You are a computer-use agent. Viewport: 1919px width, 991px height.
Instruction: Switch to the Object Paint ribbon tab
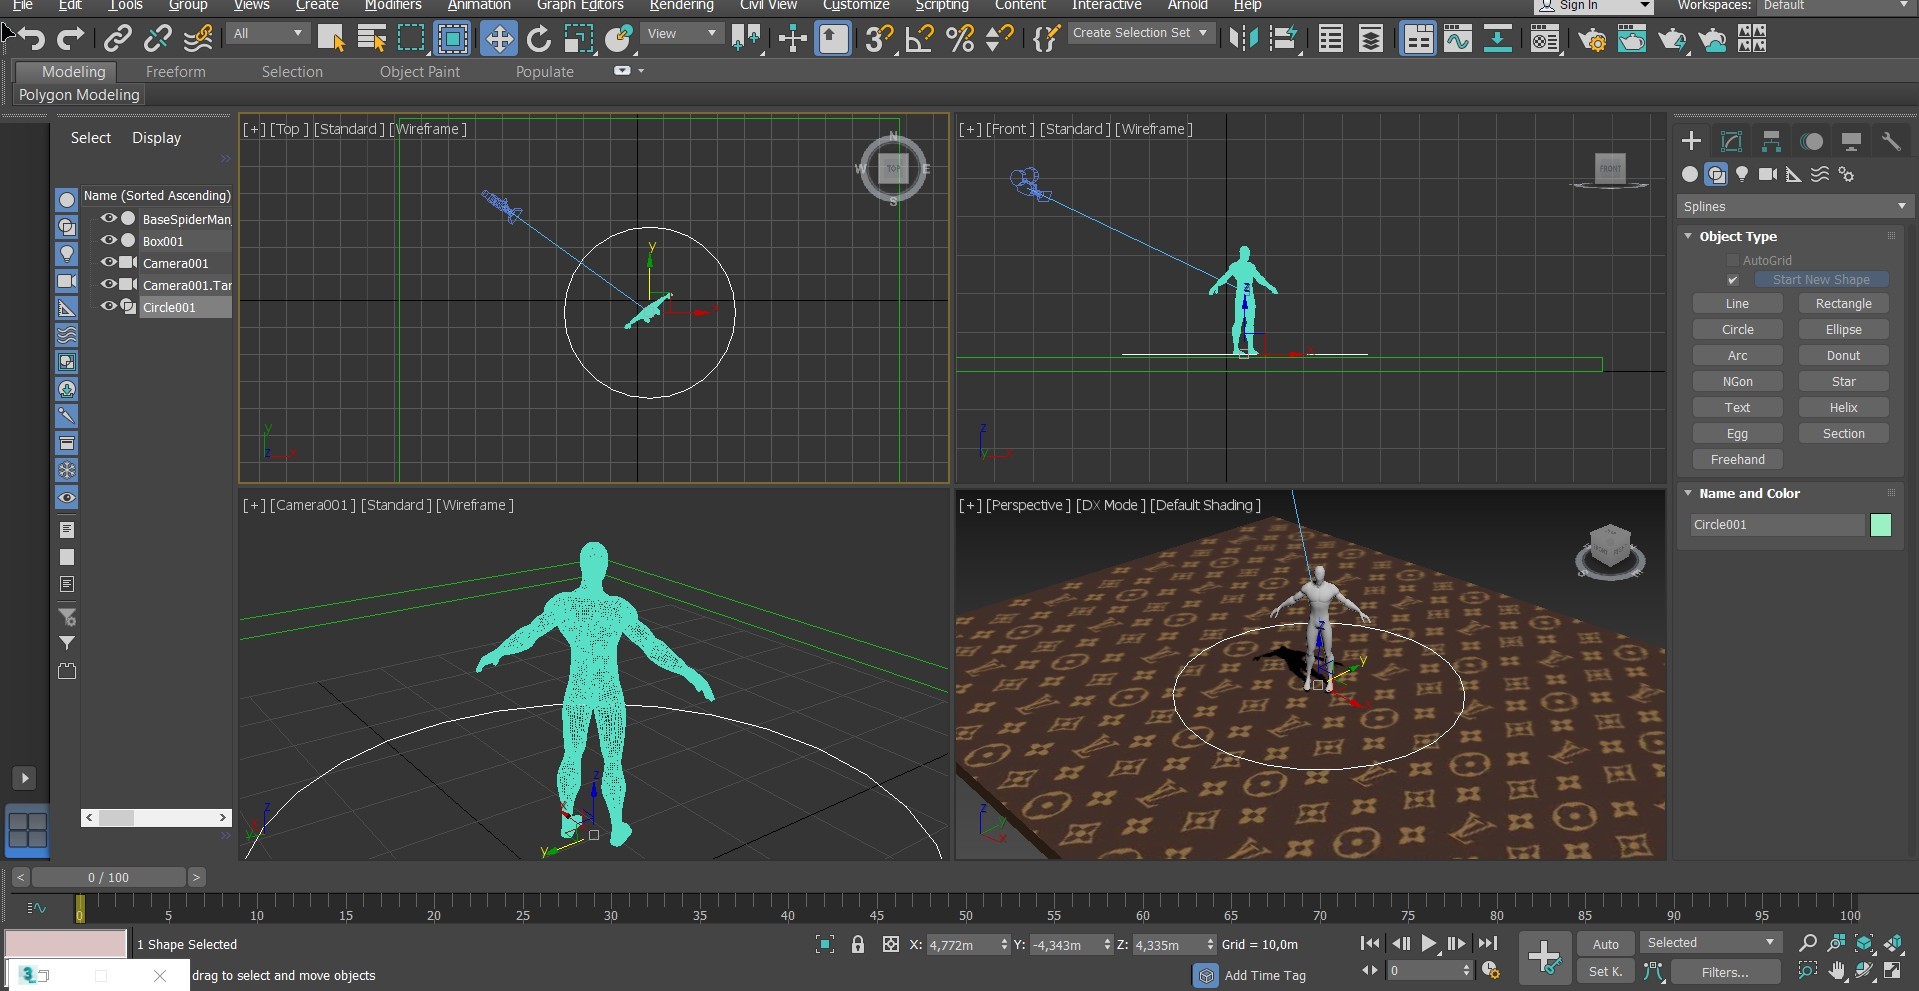pyautogui.click(x=420, y=72)
